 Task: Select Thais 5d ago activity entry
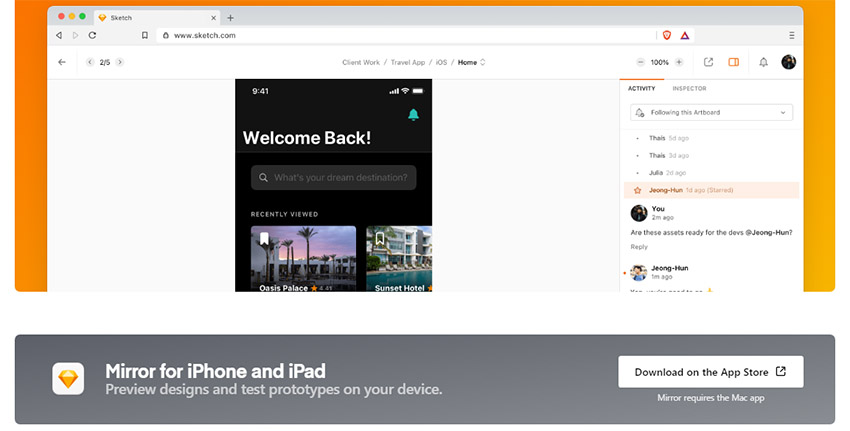[x=711, y=138]
